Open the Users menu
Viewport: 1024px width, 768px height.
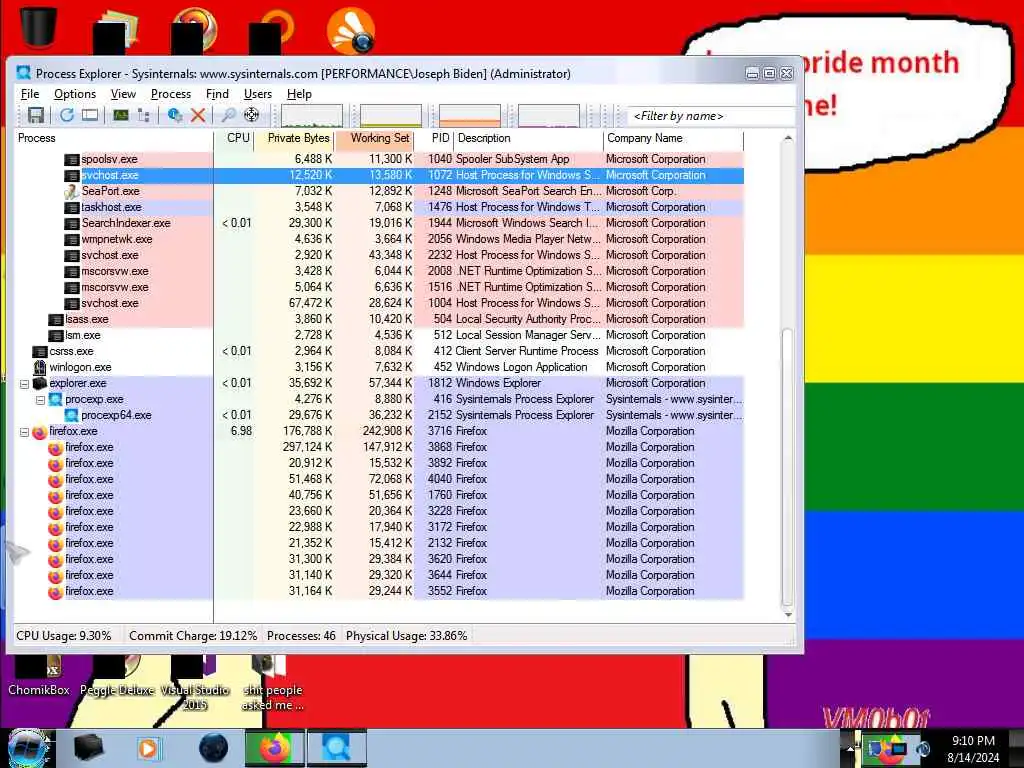[258, 94]
